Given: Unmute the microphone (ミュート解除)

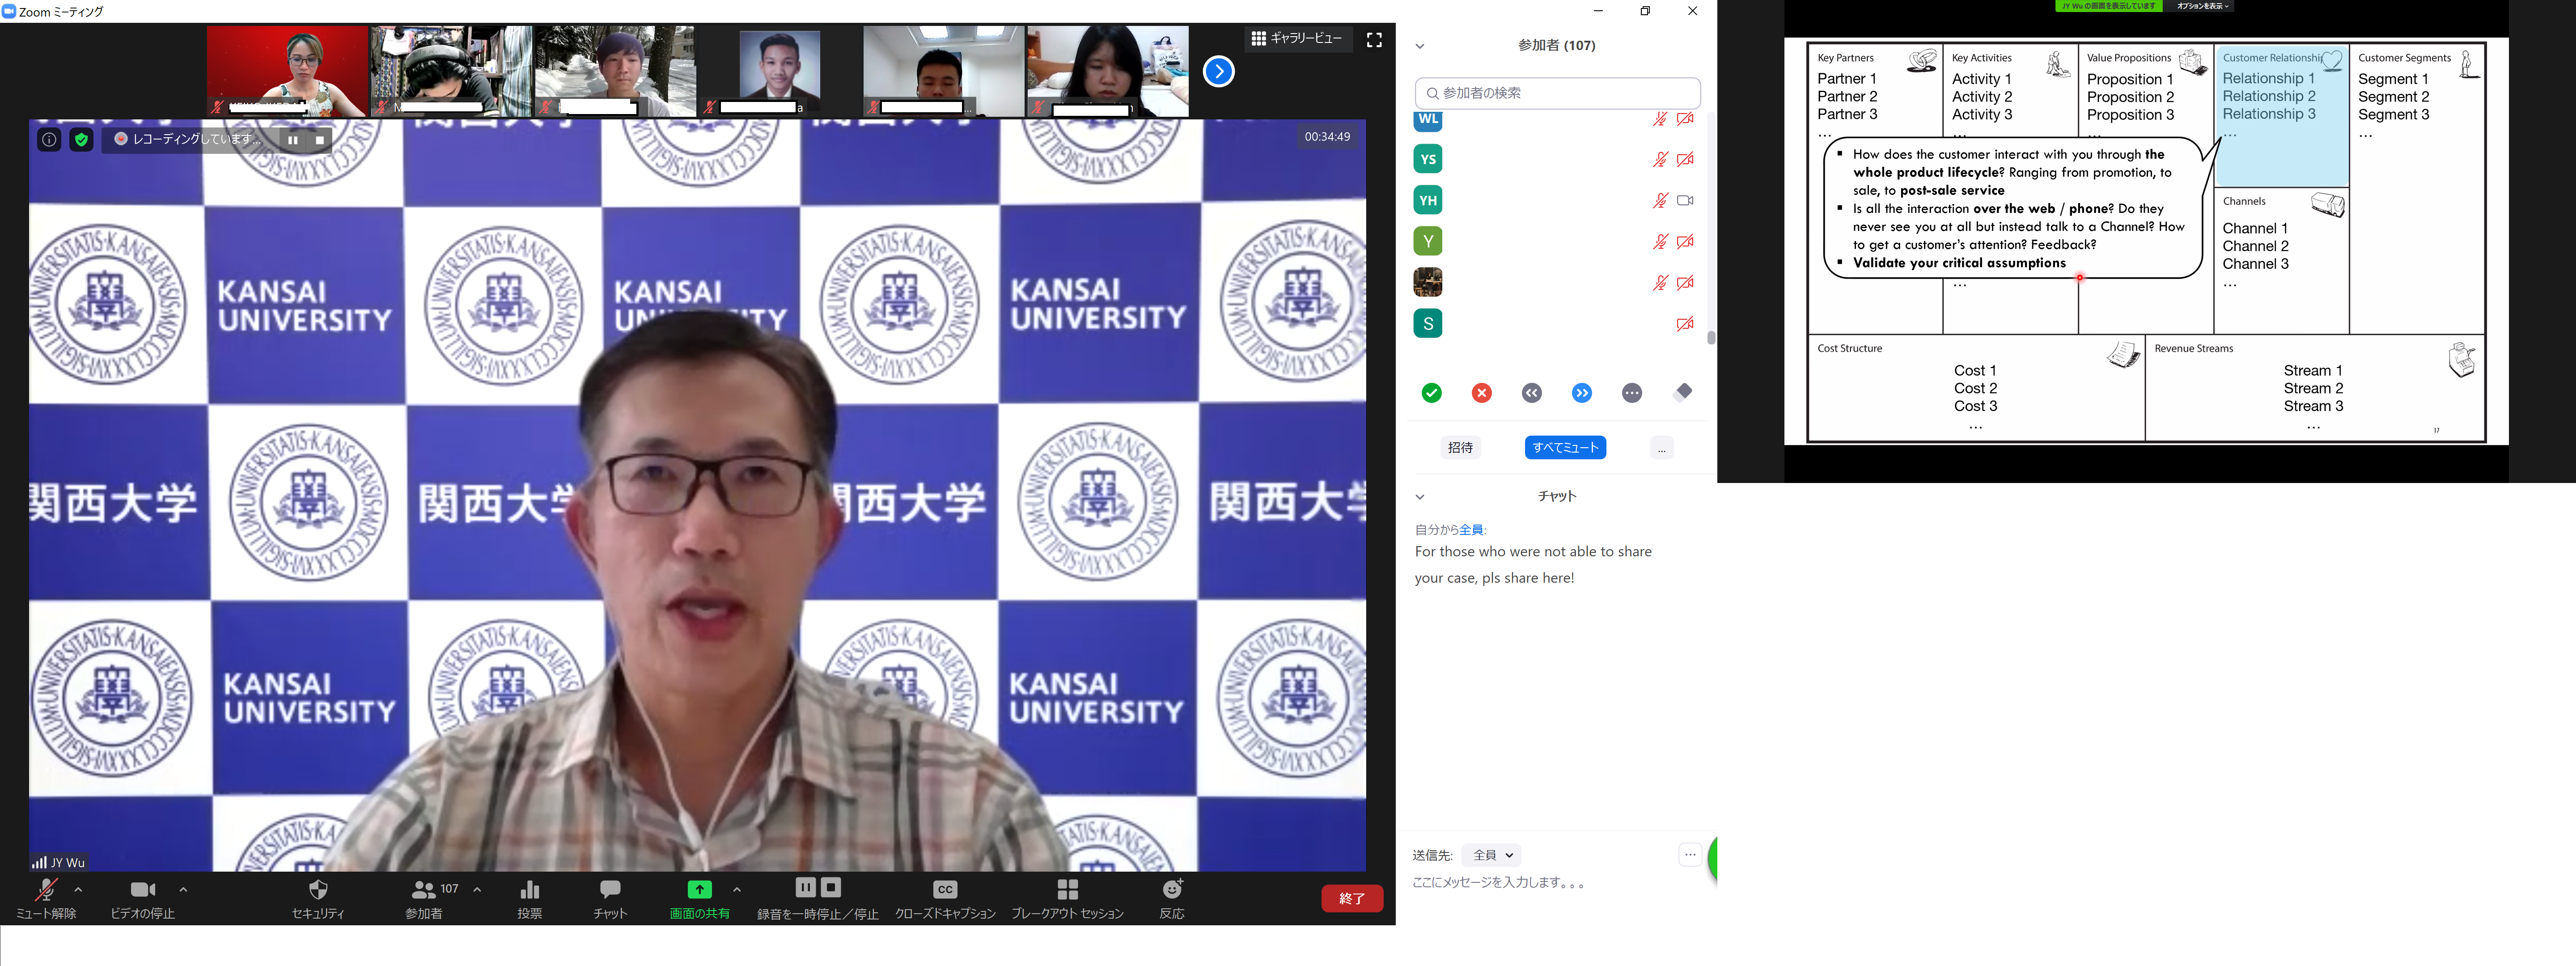Looking at the screenshot, I should point(46,898).
